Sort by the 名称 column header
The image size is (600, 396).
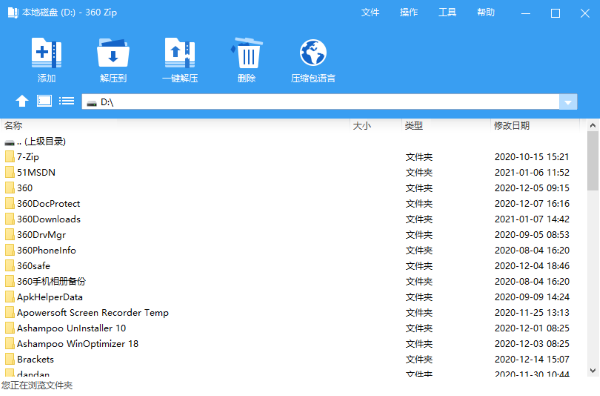[13, 125]
